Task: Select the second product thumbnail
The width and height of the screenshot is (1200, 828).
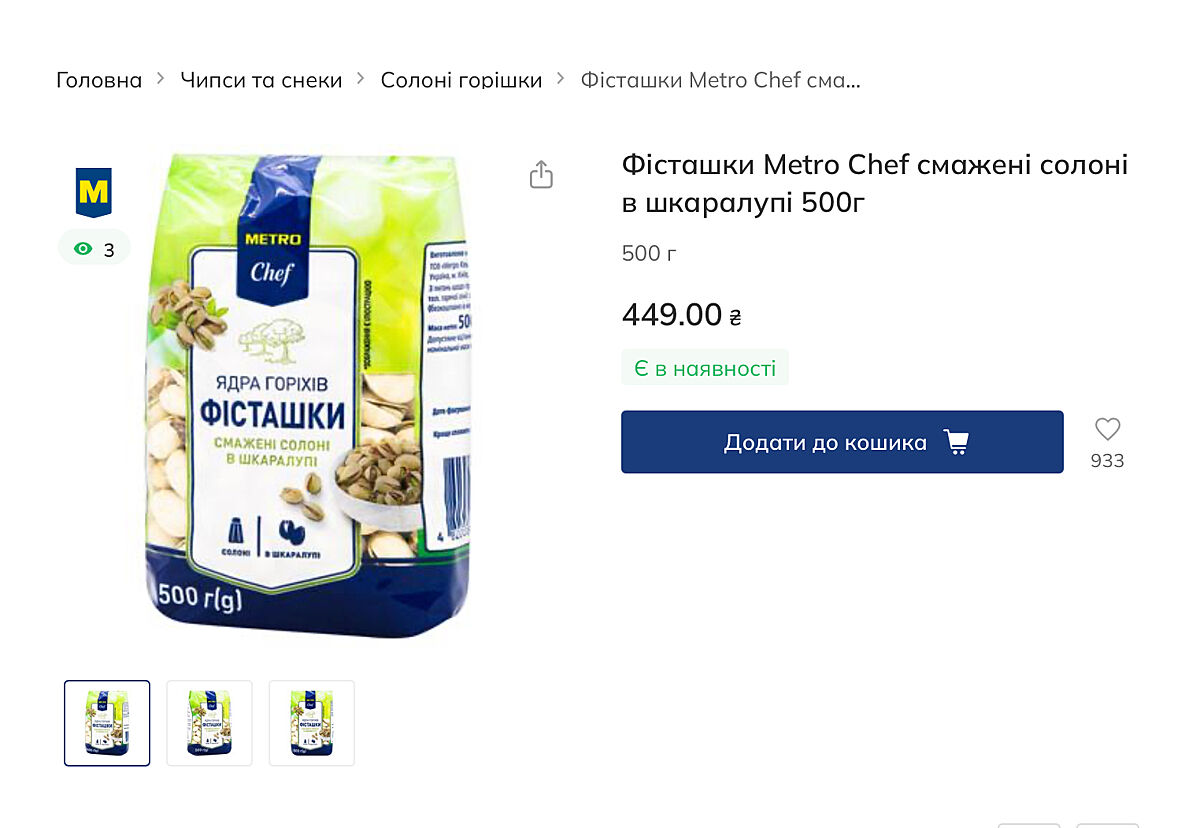Action: [209, 723]
